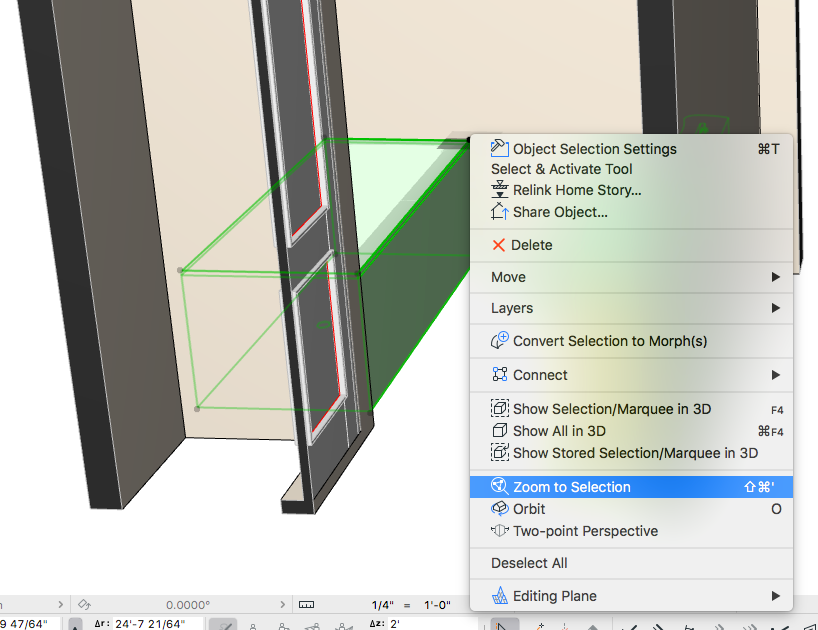Image resolution: width=818 pixels, height=630 pixels.
Task: Click the 0.0000° rotation angle value
Action: pyautogui.click(x=188, y=605)
